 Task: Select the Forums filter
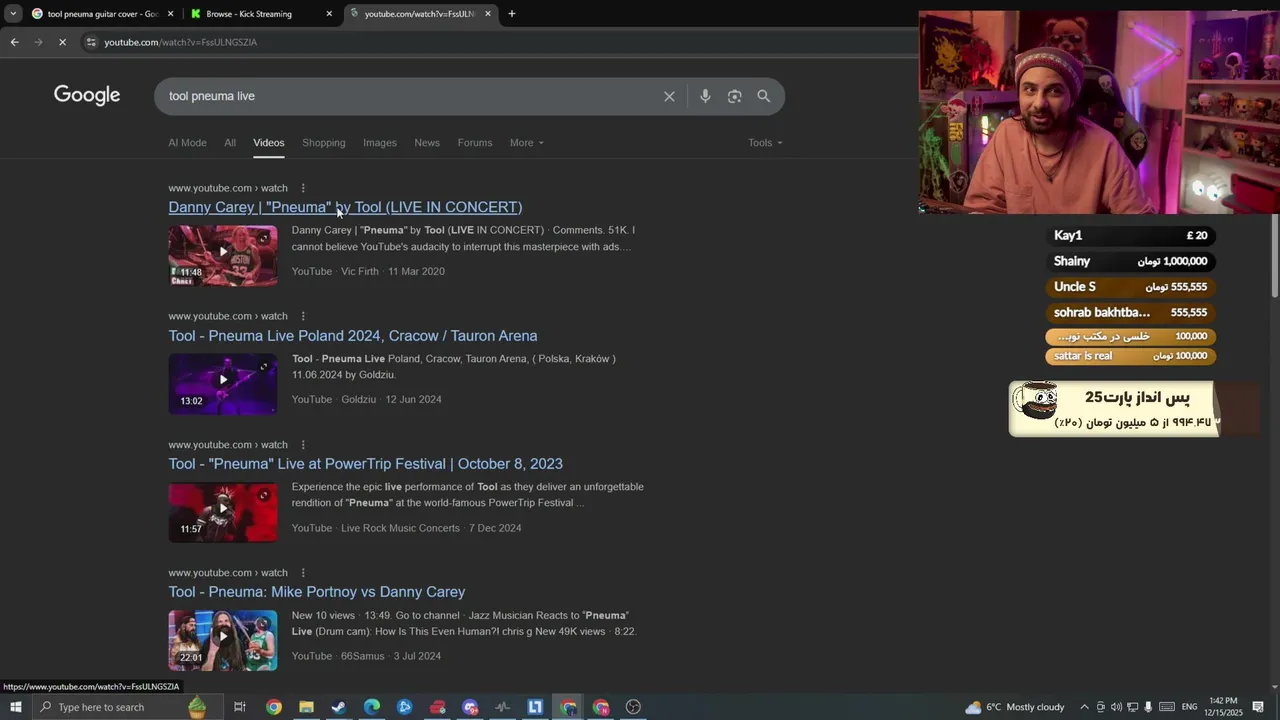pyautogui.click(x=475, y=143)
